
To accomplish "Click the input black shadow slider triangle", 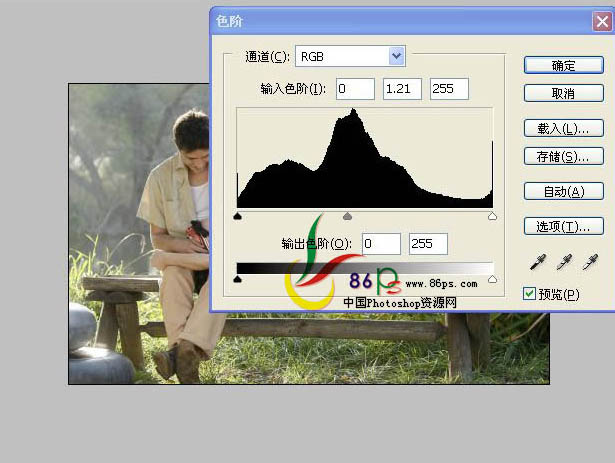I will (x=238, y=215).
